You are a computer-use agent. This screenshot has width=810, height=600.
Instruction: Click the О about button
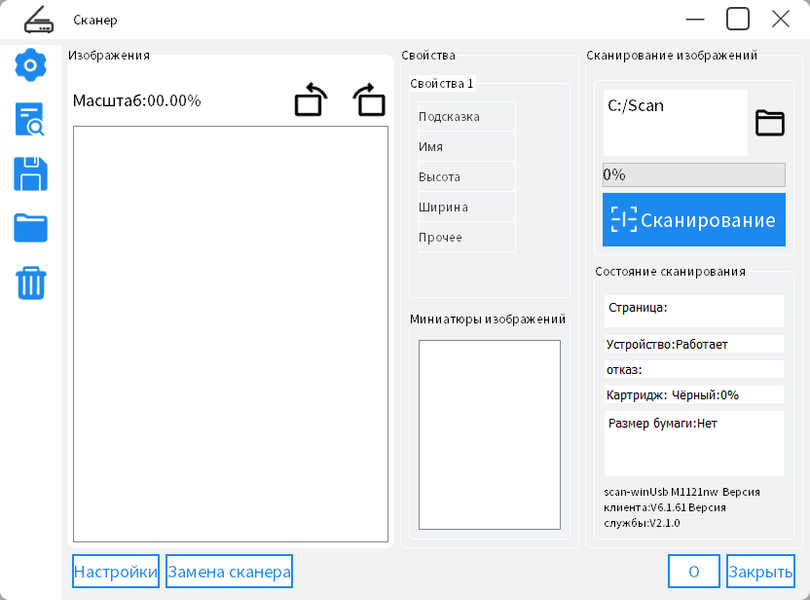694,571
